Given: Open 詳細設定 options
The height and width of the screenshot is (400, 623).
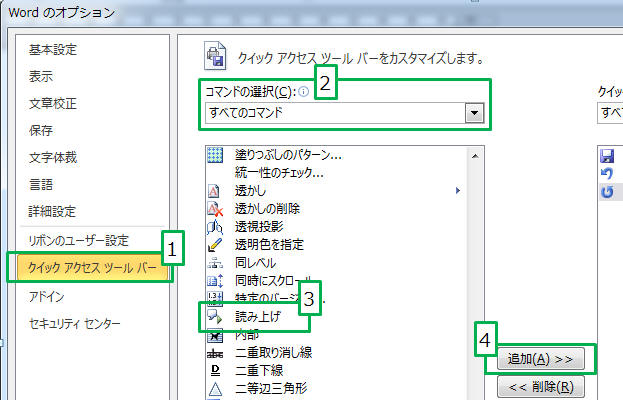Looking at the screenshot, I should point(52,211).
